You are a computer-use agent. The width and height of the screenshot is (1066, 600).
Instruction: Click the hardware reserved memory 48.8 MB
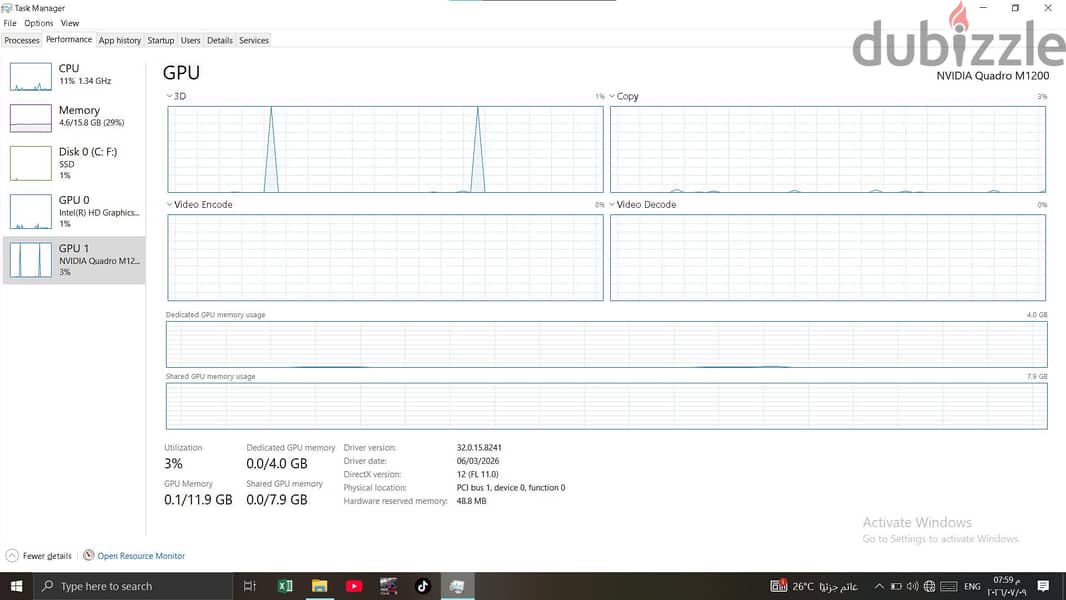pyautogui.click(x=471, y=501)
